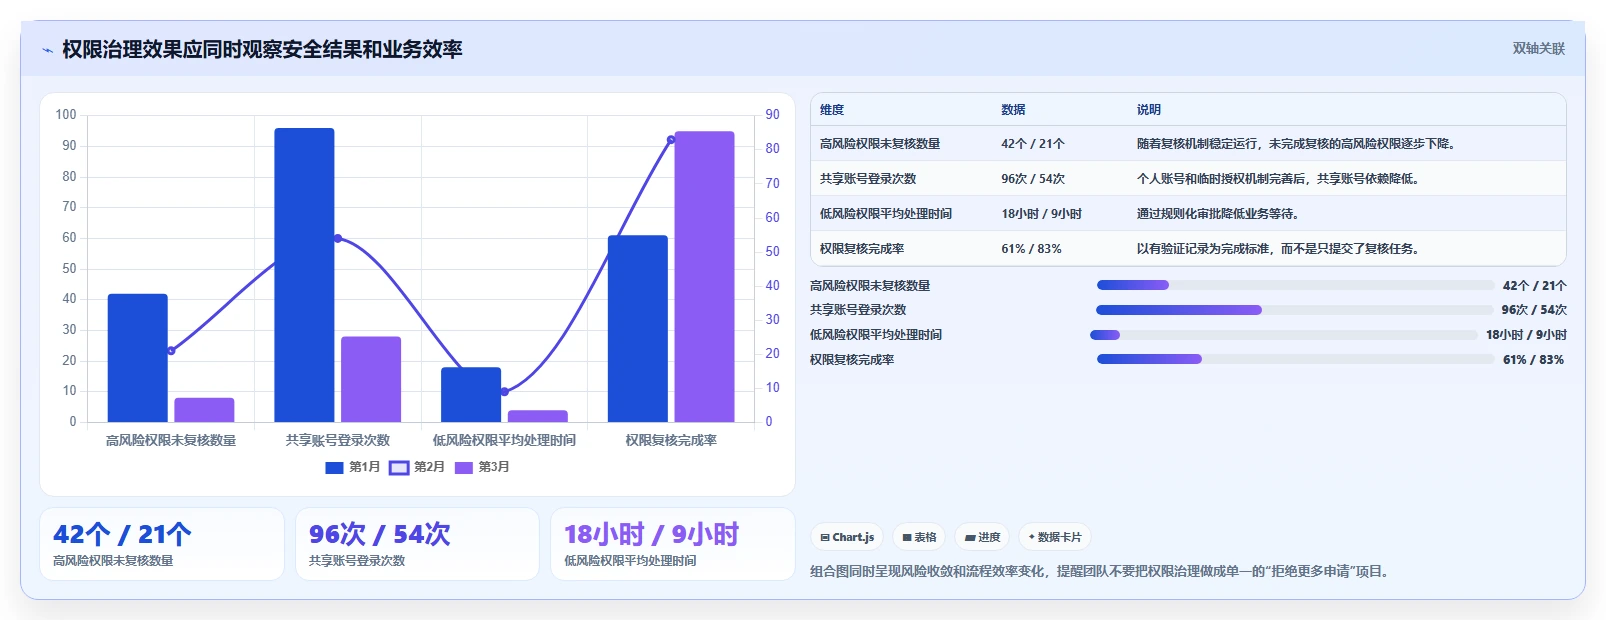The height and width of the screenshot is (620, 1606).
Task: Select table cell 权限复核完成率
Action: pos(862,249)
